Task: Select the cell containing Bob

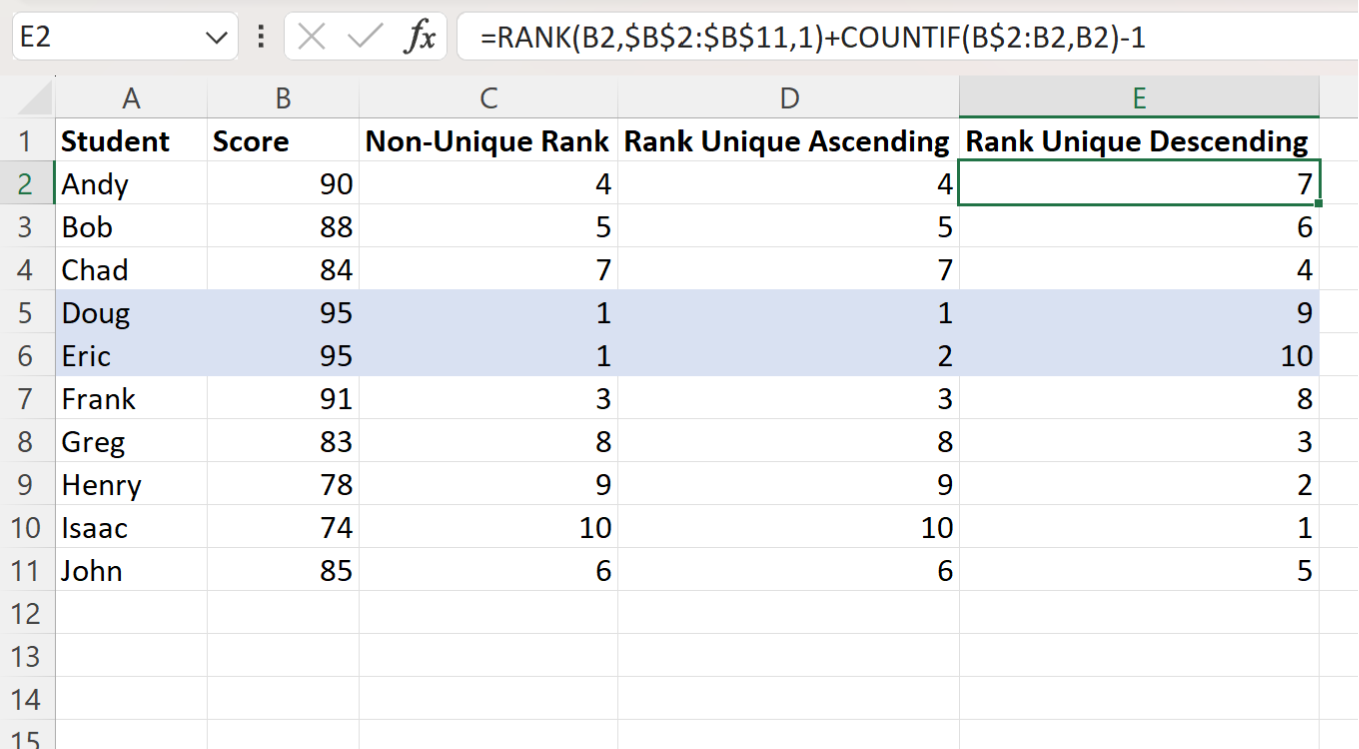Action: pos(131,227)
